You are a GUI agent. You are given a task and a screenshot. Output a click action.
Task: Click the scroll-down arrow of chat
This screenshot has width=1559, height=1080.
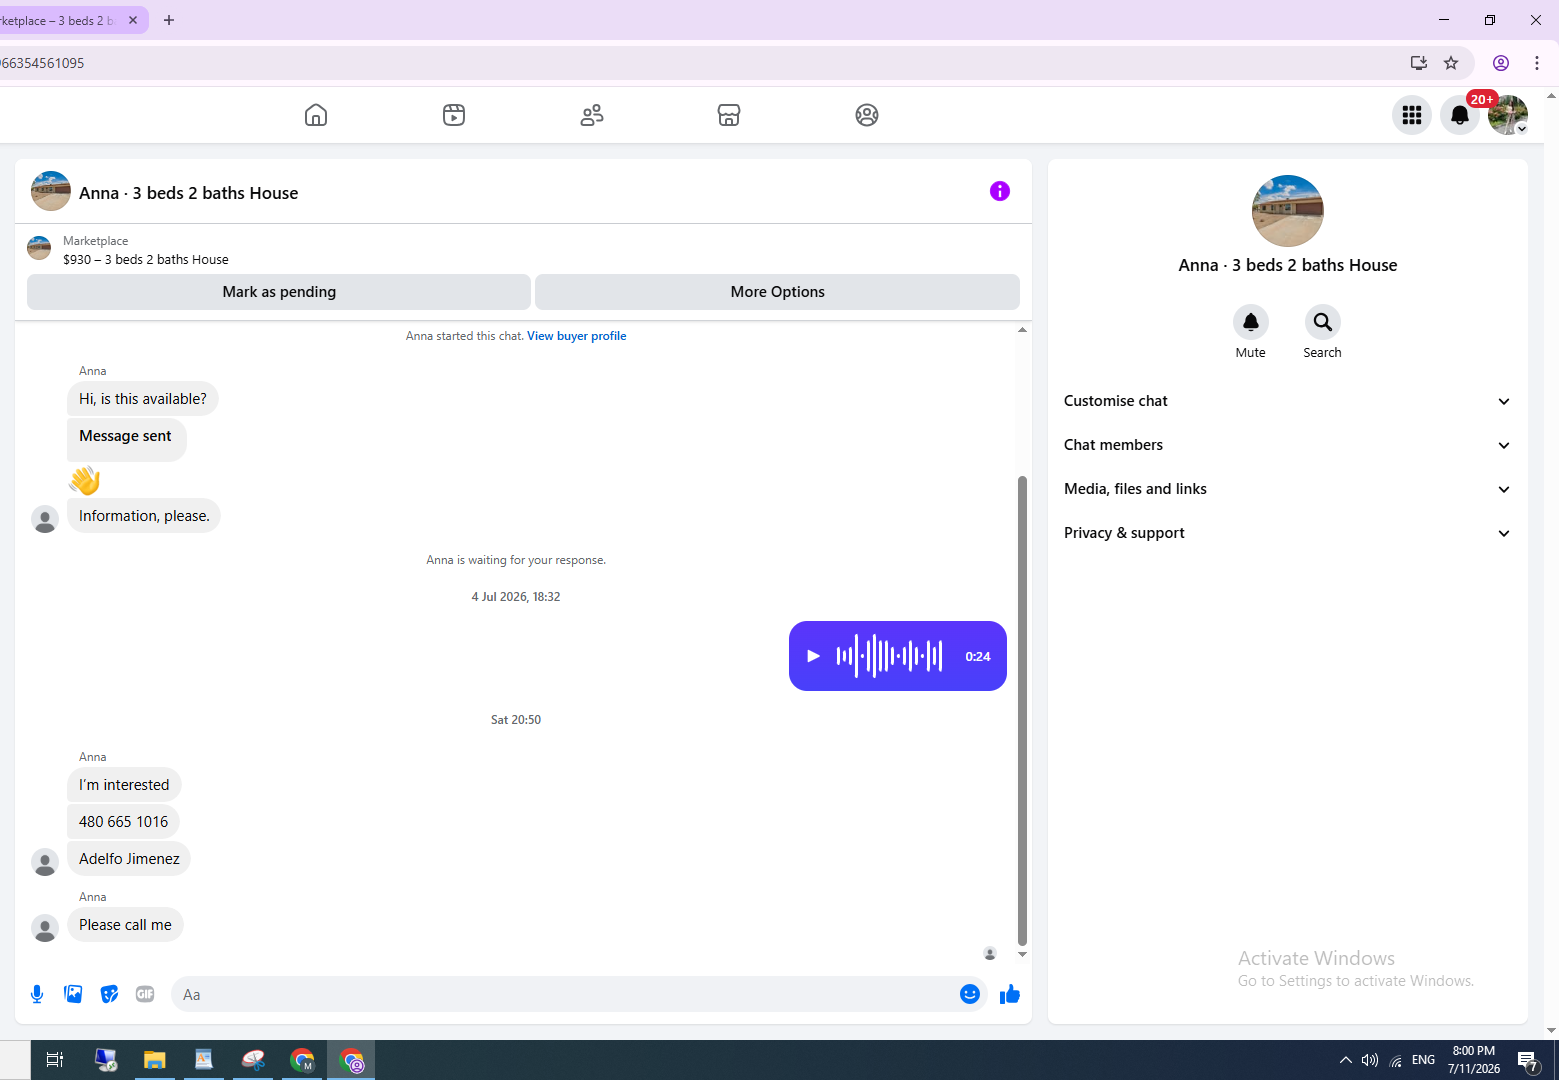click(1022, 954)
